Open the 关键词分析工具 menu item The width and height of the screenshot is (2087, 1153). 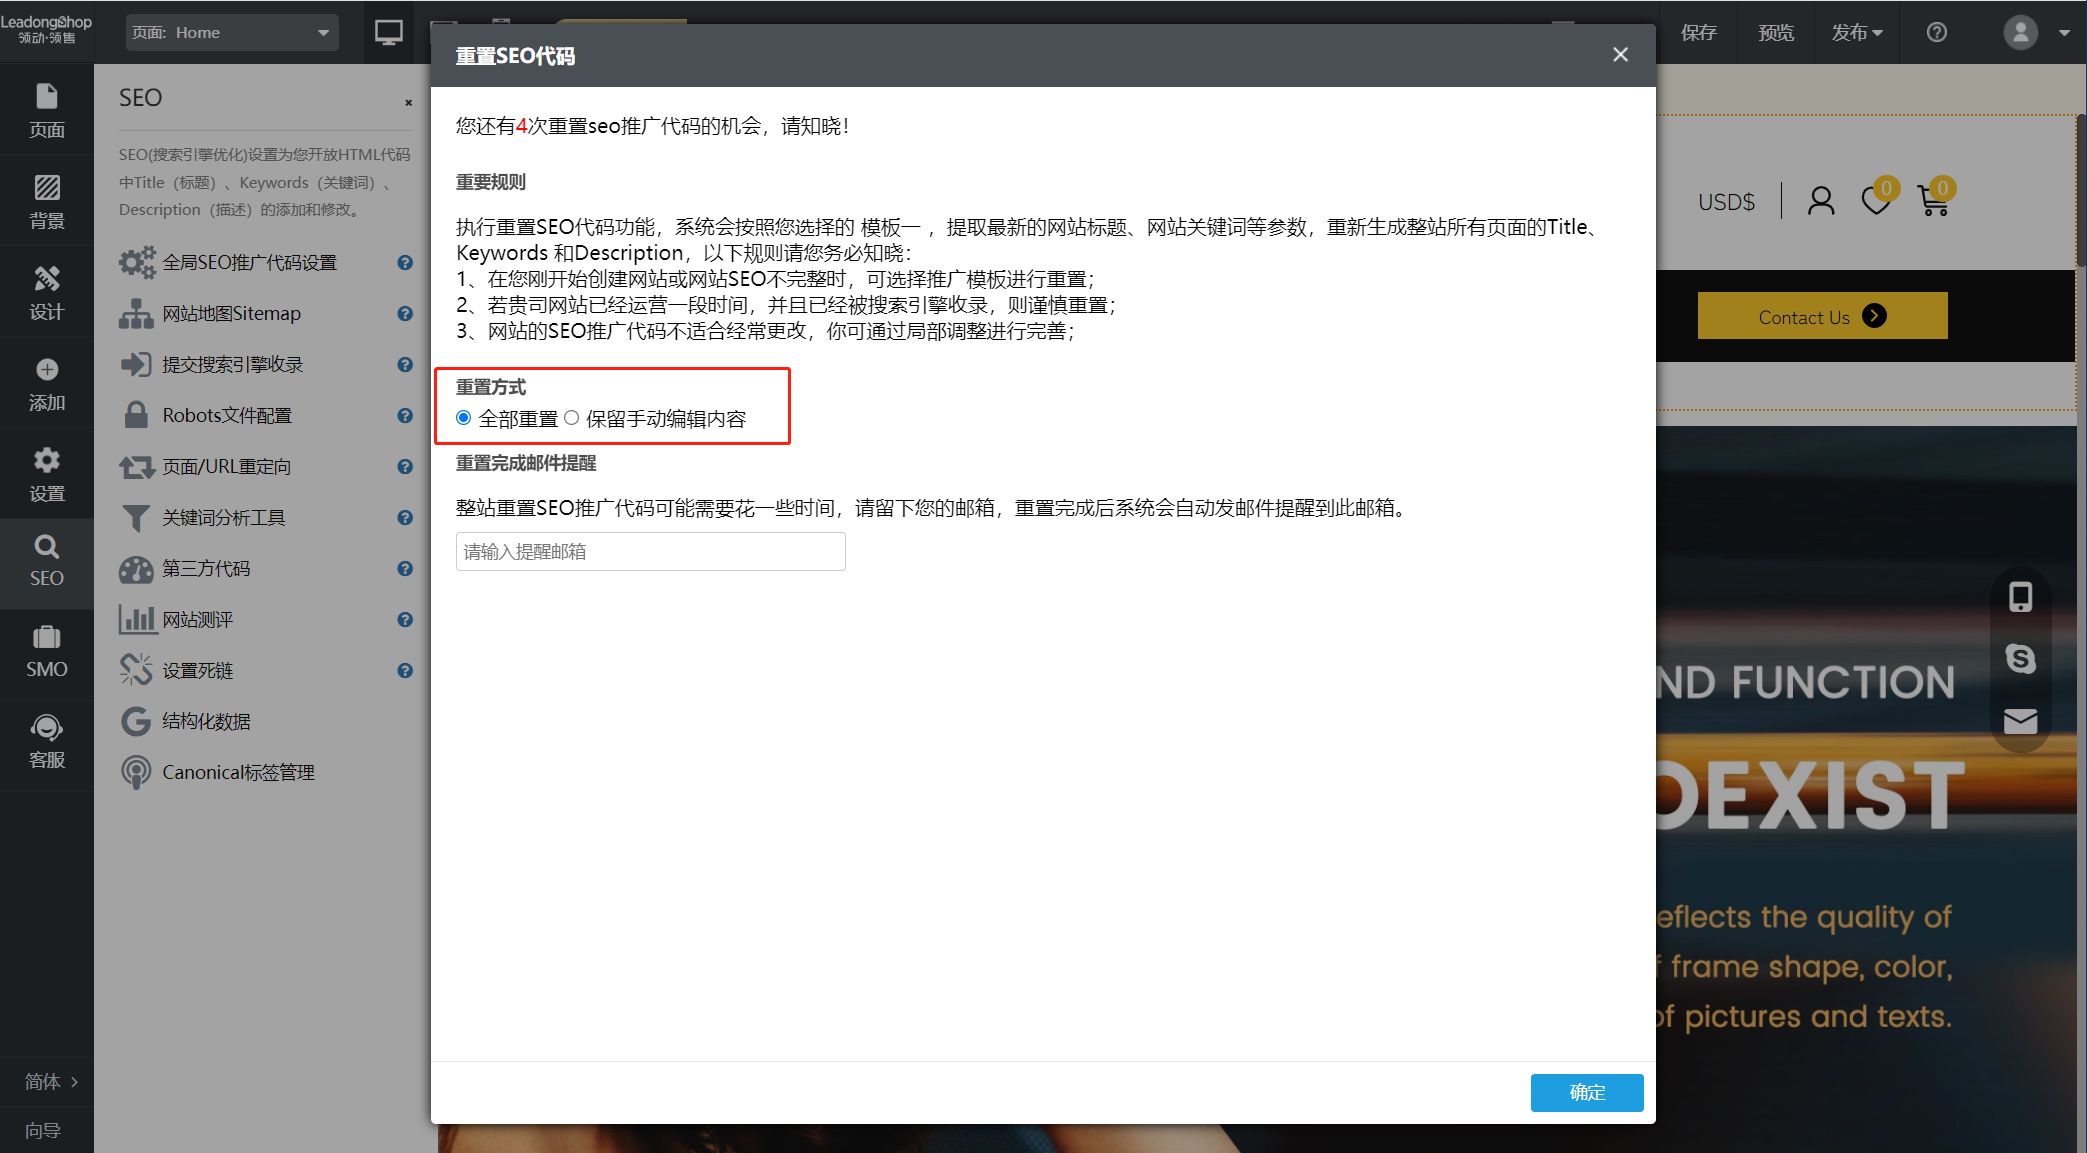point(224,517)
